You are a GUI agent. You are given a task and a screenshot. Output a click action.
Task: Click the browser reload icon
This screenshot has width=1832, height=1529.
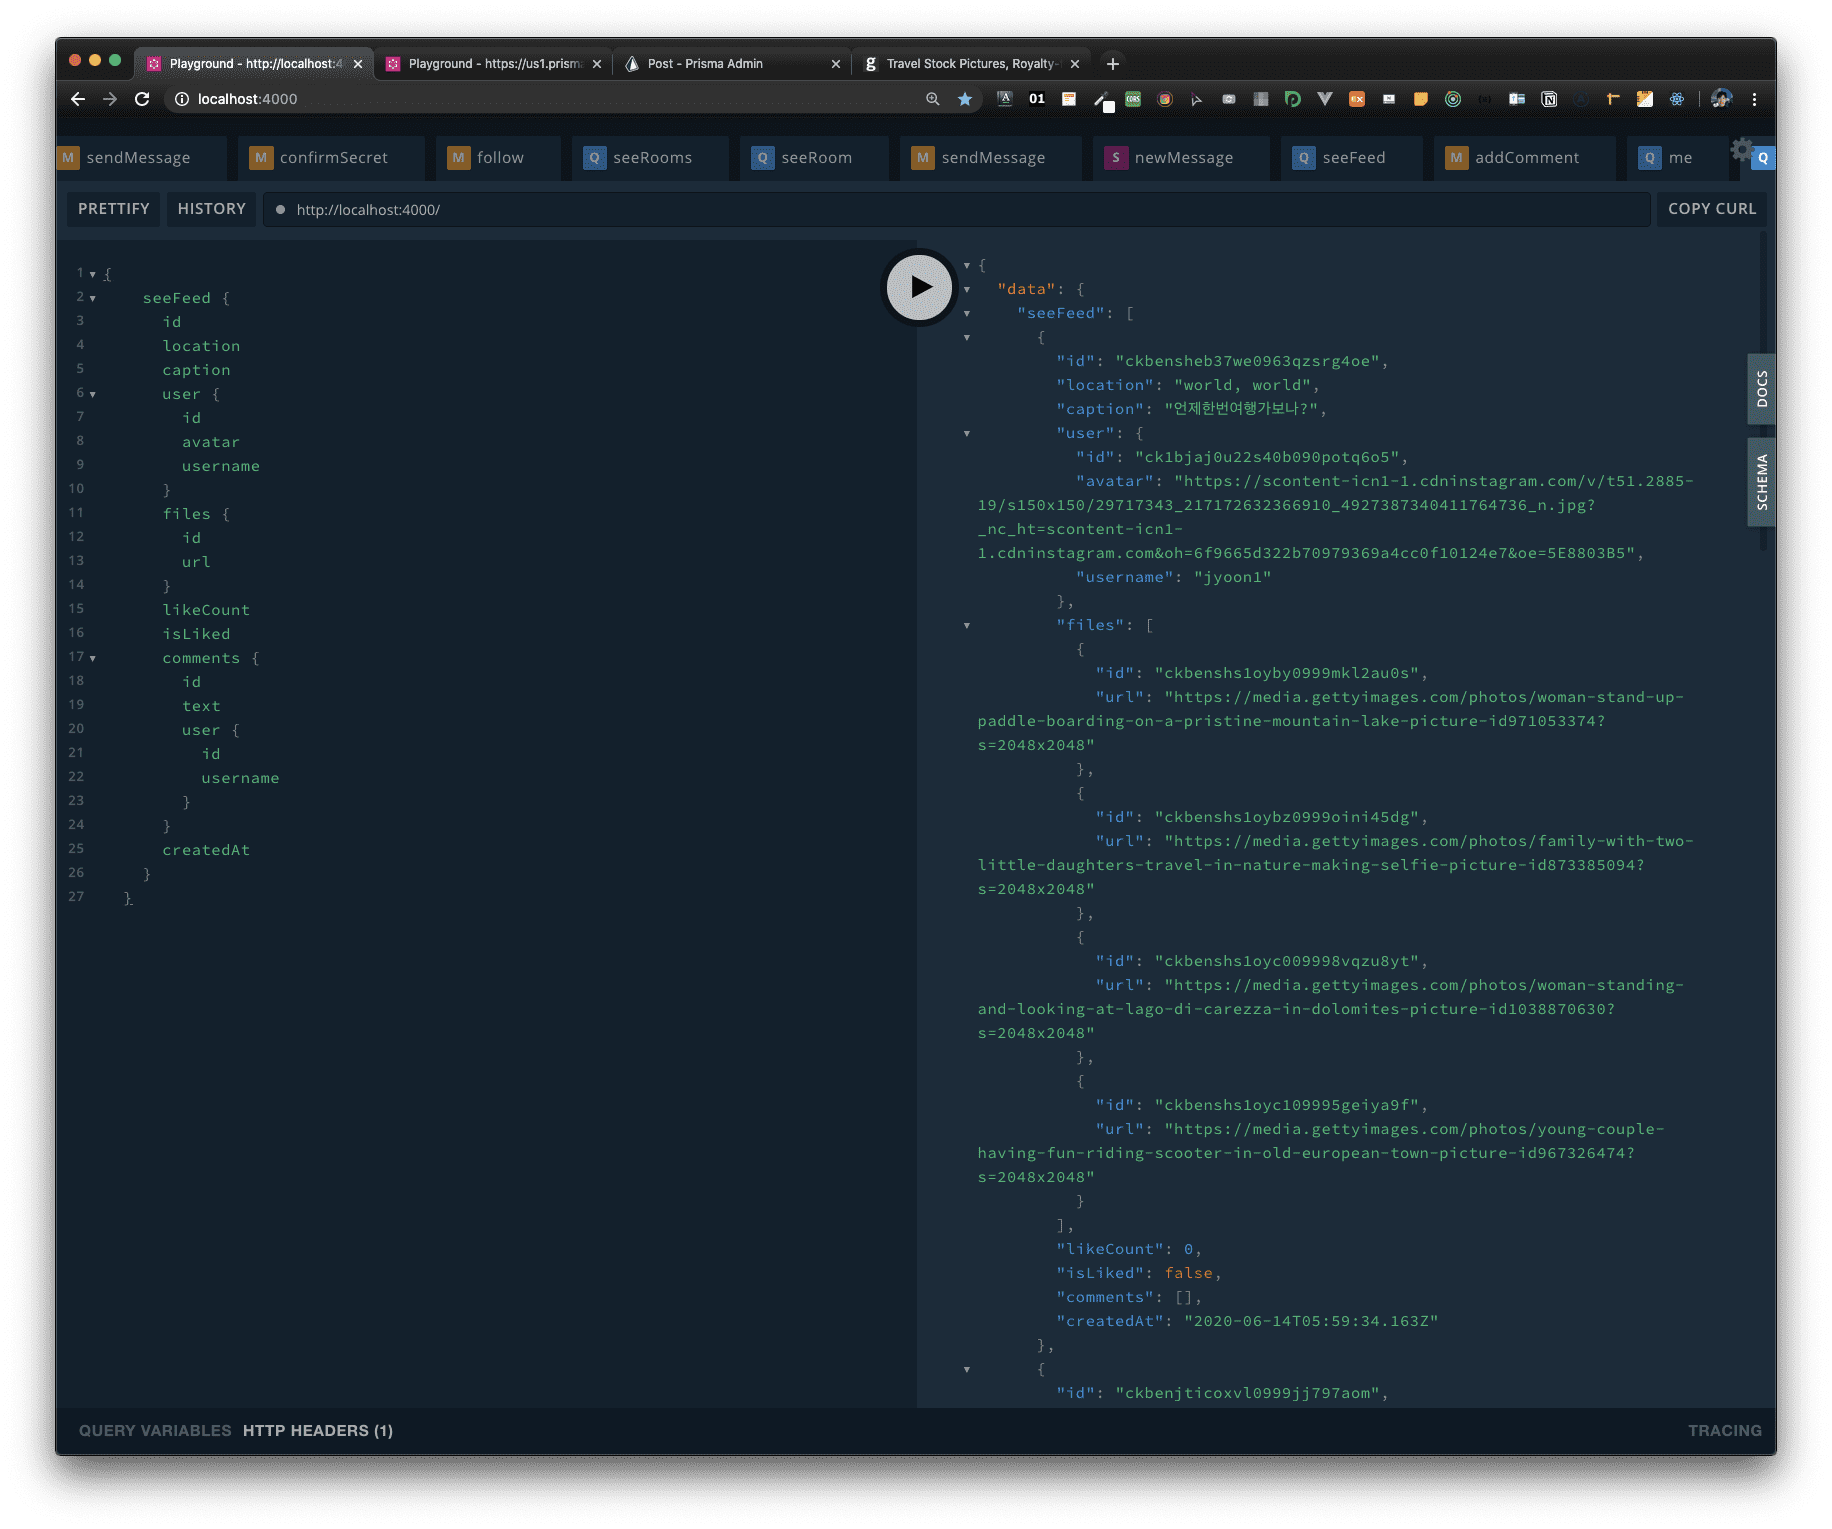pos(142,99)
